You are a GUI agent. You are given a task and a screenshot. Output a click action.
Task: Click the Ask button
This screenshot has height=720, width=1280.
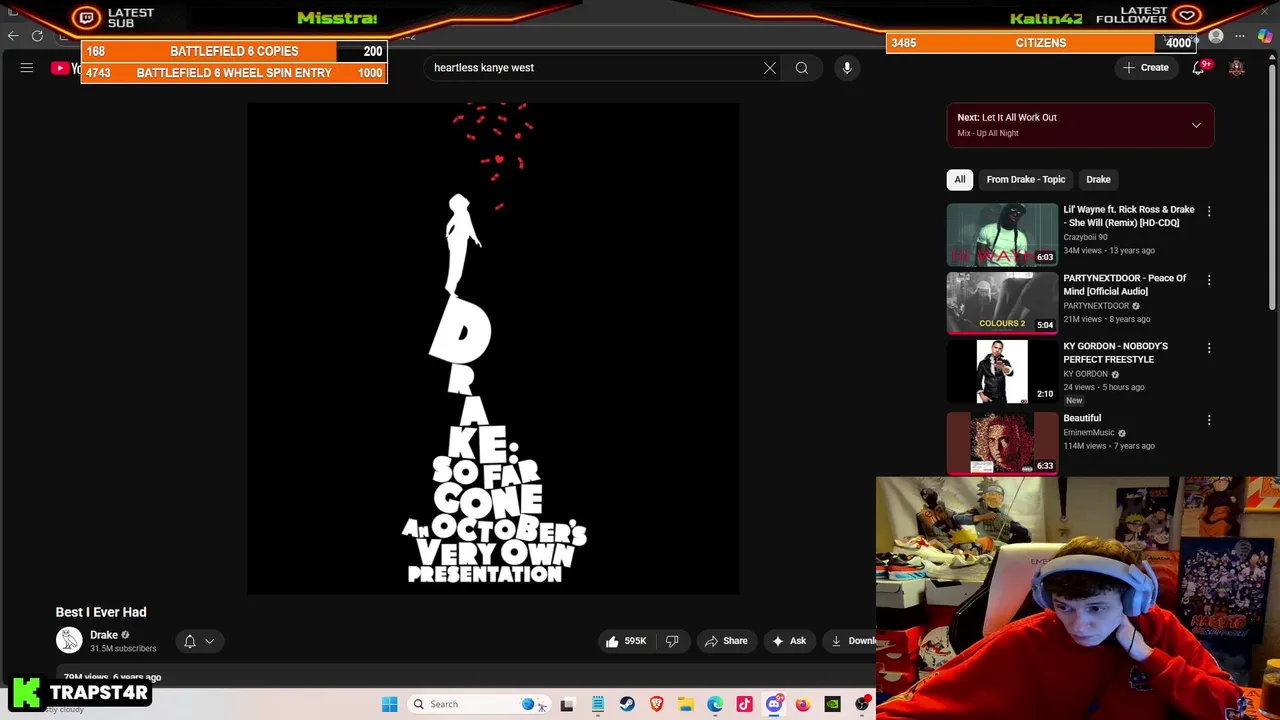pyautogui.click(x=788, y=641)
